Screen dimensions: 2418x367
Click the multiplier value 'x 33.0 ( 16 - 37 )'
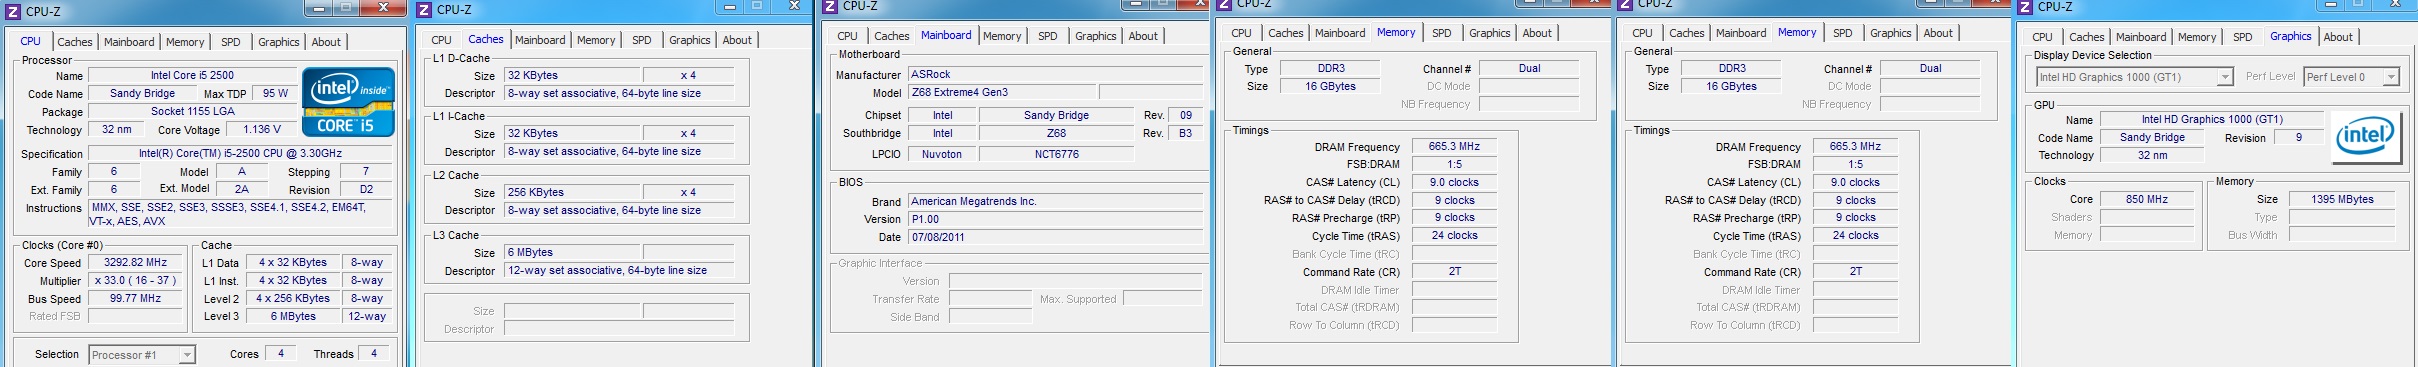136,281
